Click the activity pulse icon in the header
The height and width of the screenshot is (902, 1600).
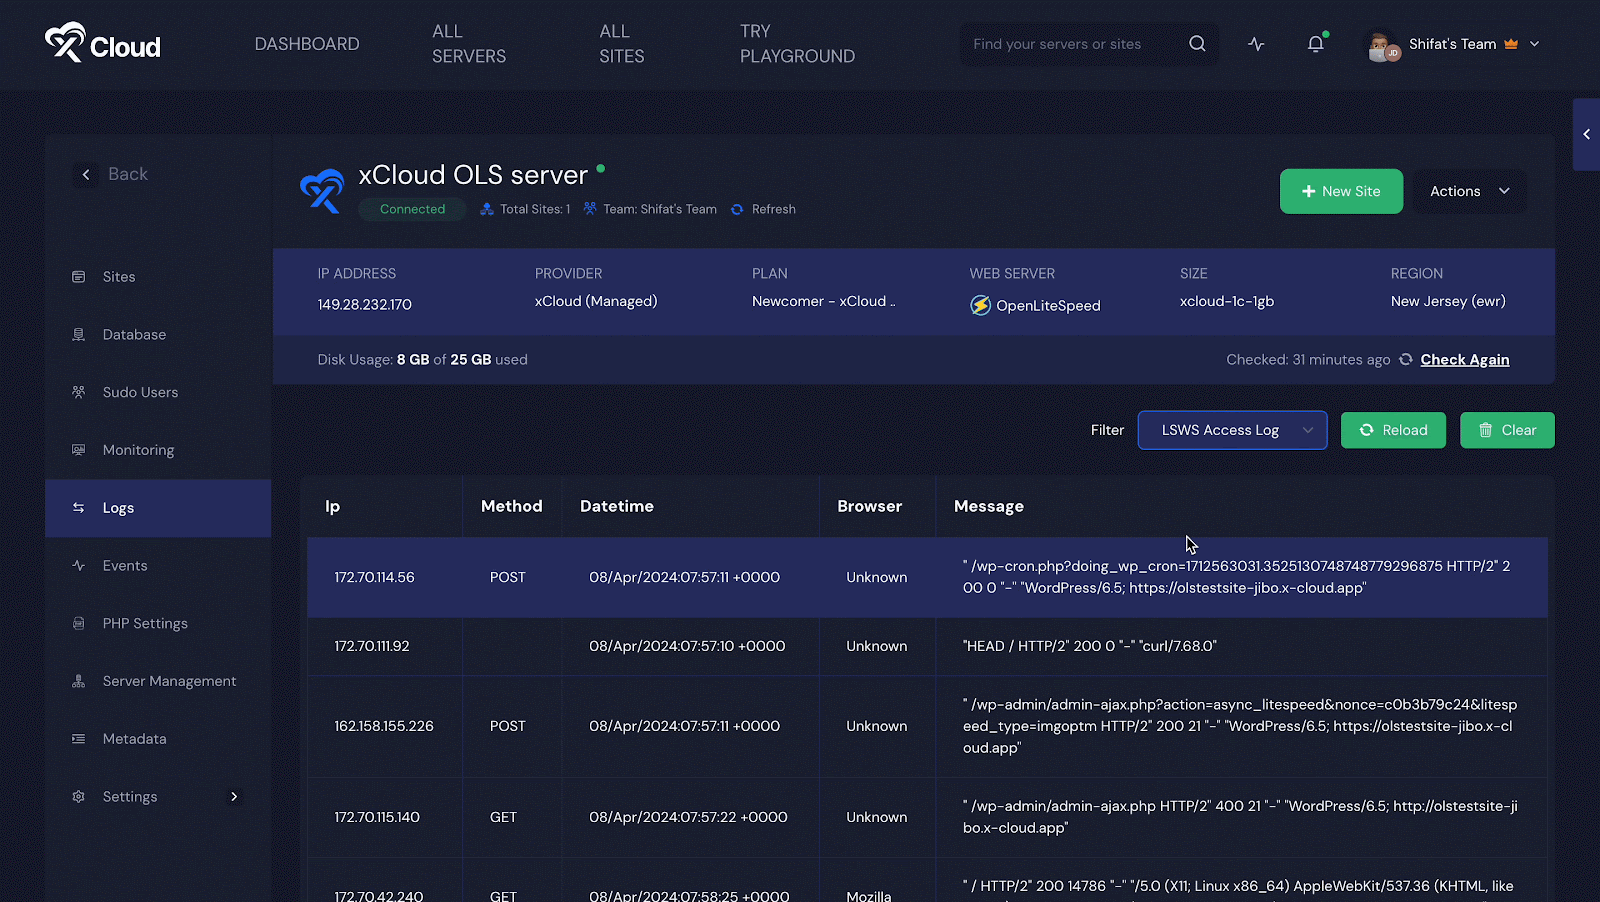click(x=1256, y=44)
